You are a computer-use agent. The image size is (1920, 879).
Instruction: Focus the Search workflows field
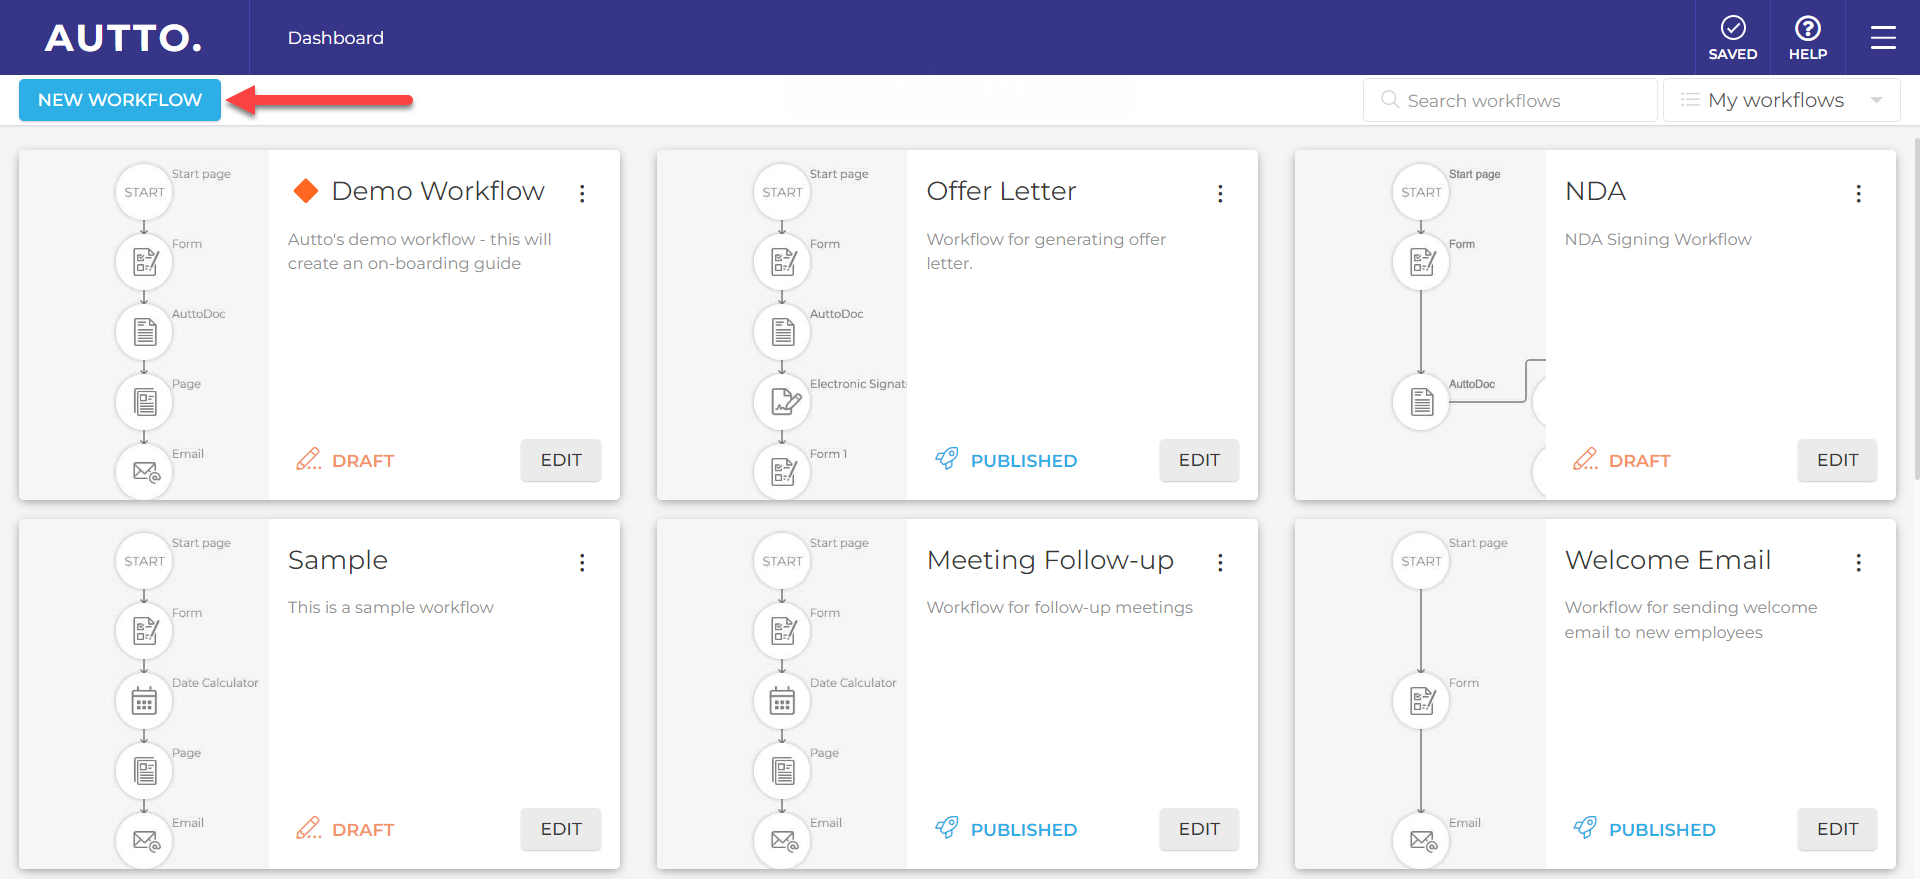click(x=1510, y=100)
